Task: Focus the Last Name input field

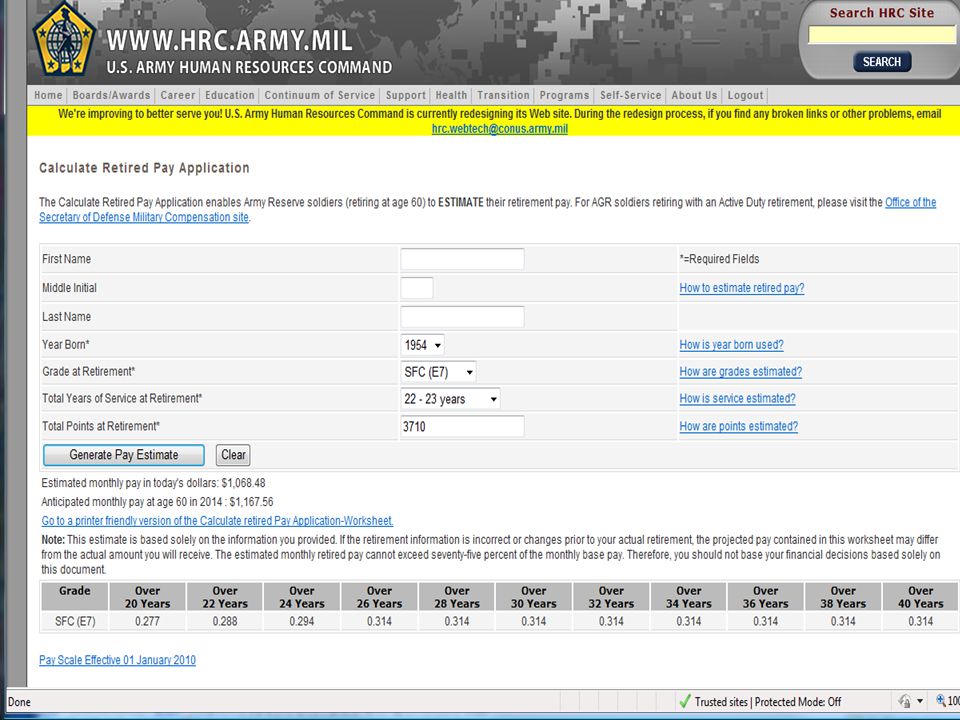Action: click(462, 317)
